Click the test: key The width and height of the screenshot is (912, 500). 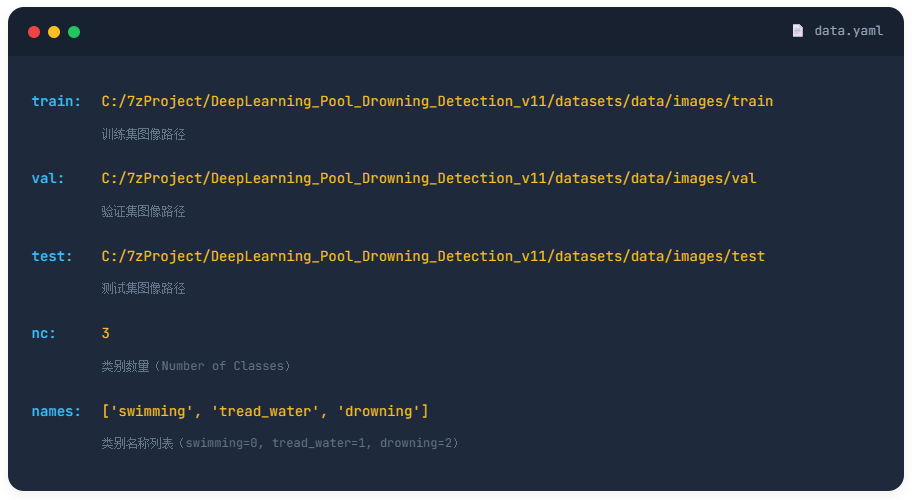52,256
